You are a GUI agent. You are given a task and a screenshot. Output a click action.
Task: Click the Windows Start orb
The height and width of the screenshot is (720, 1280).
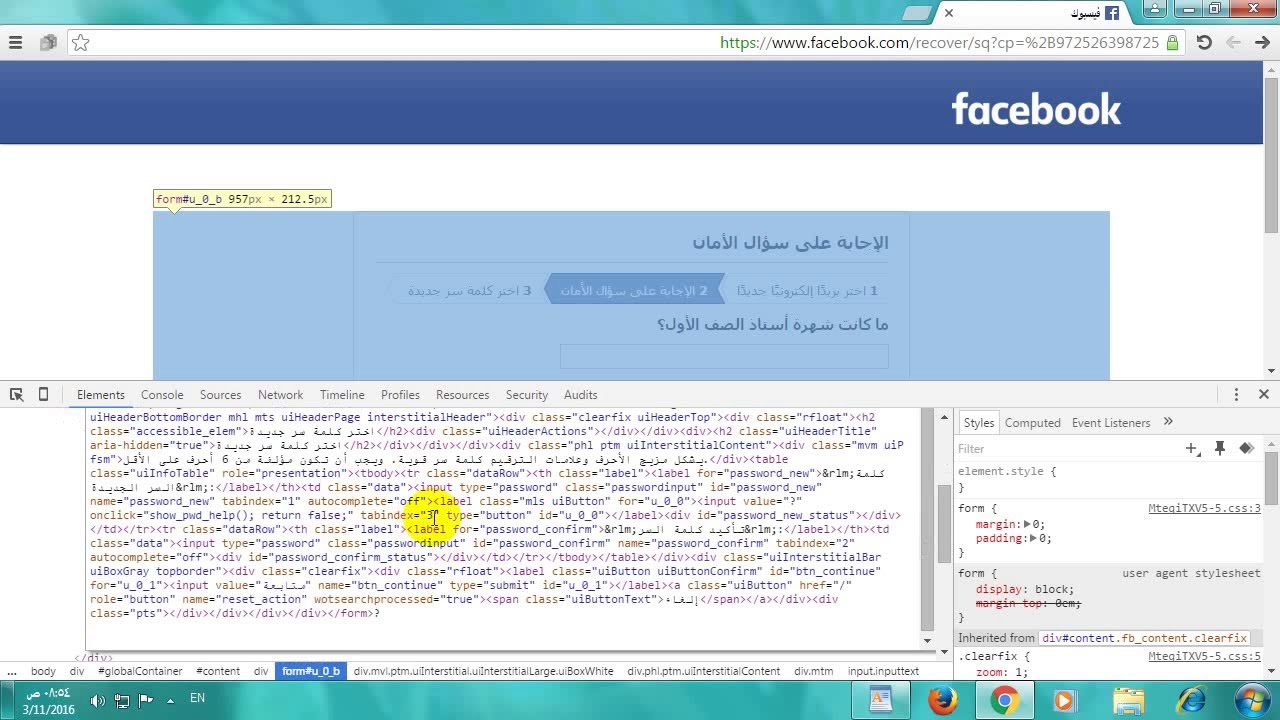[1251, 700]
